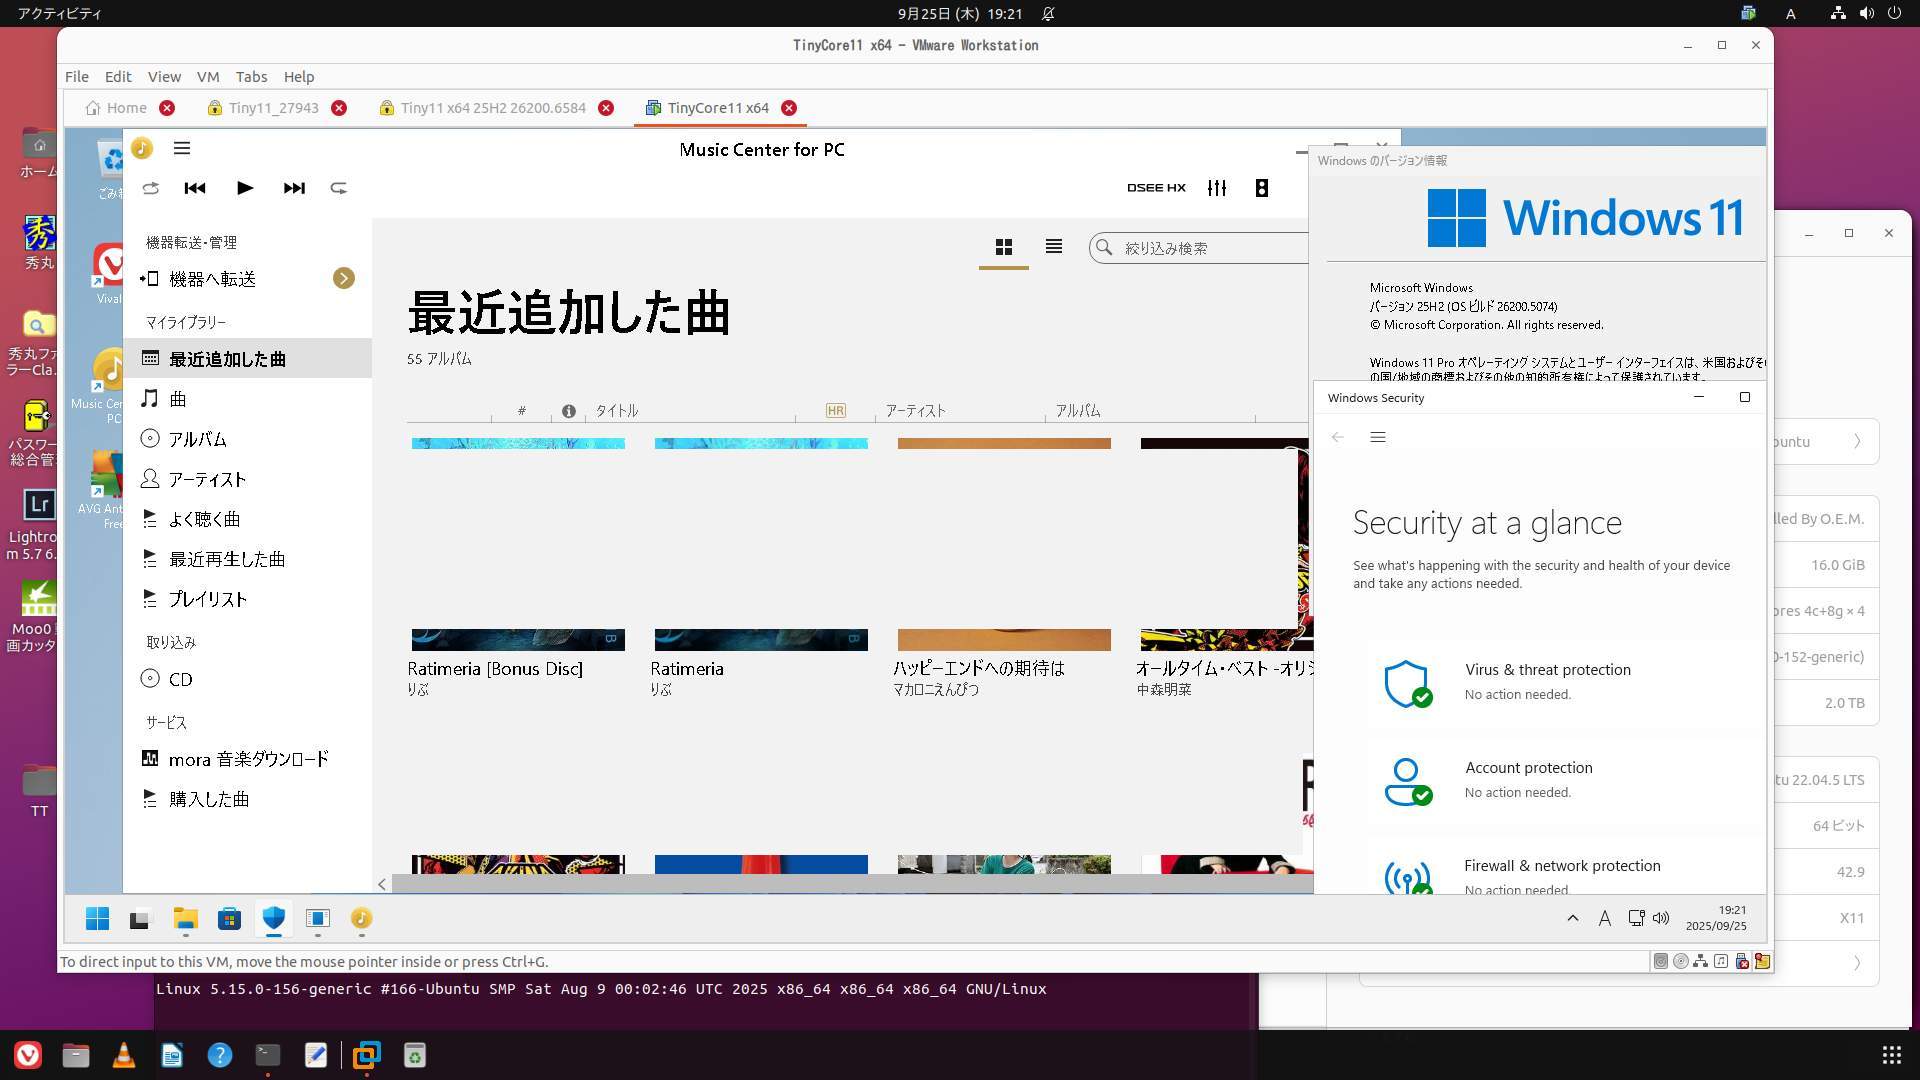Open the VM menu in VMware
1920x1080 pixels.
click(x=207, y=77)
